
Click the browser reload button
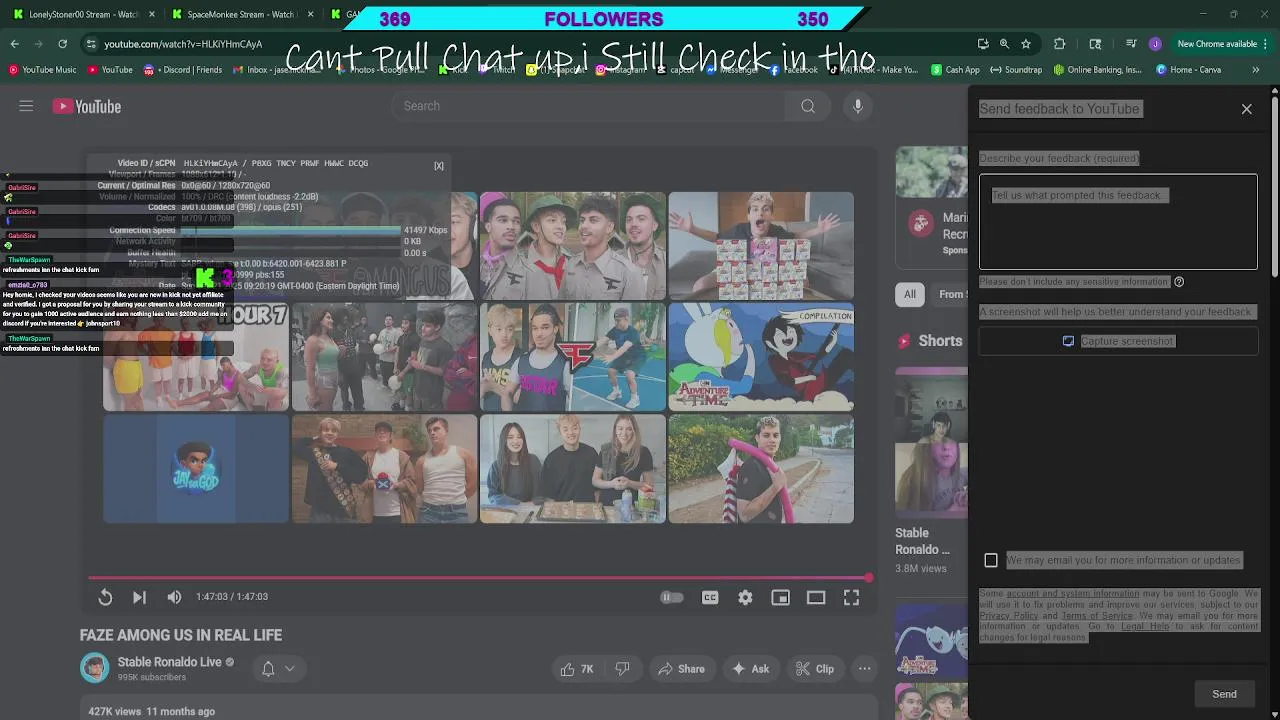tap(62, 44)
